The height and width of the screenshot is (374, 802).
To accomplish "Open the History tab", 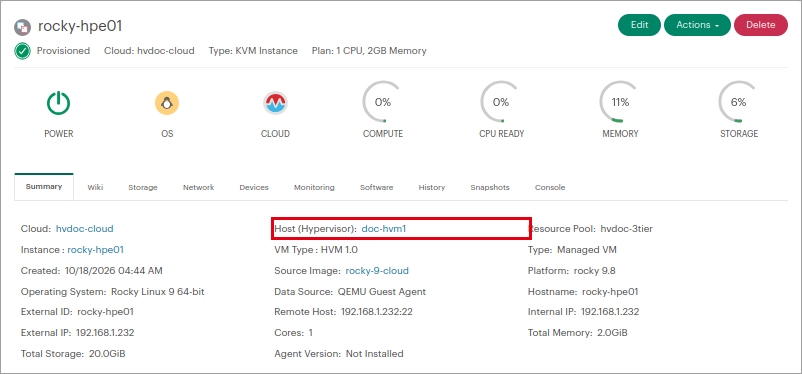I will [x=432, y=187].
